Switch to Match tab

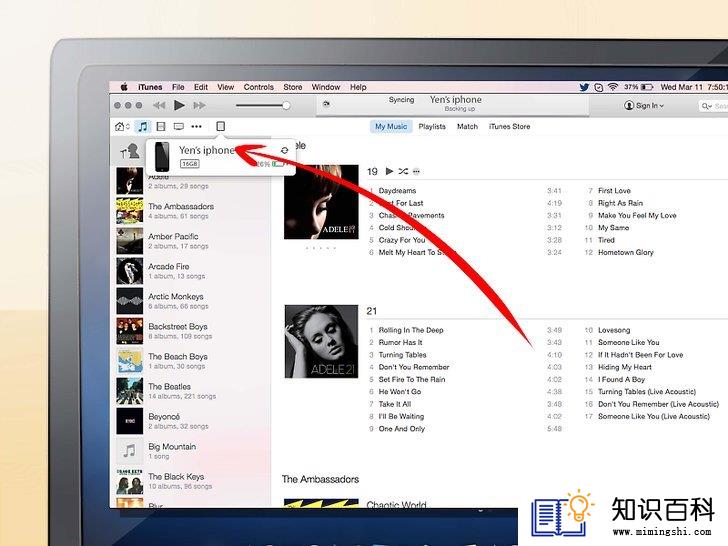[x=467, y=126]
